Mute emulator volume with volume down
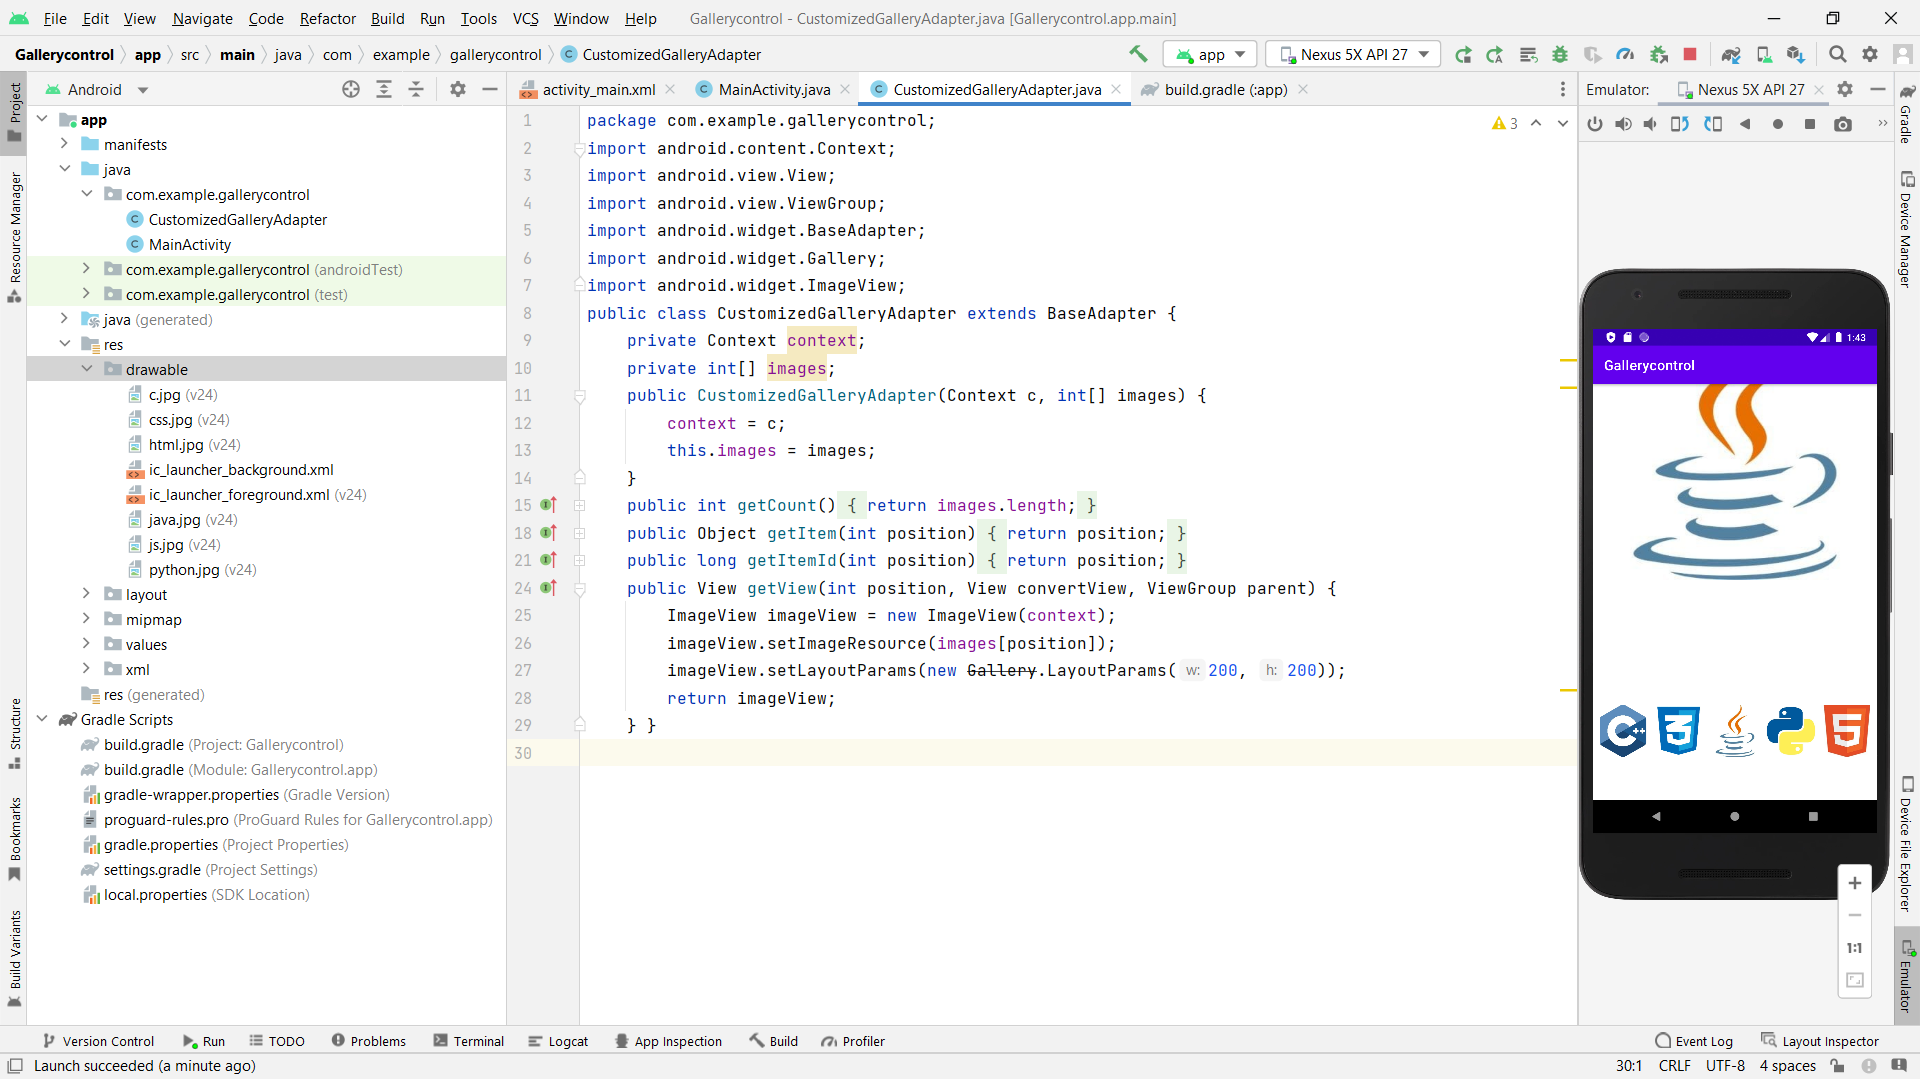 1650,124
